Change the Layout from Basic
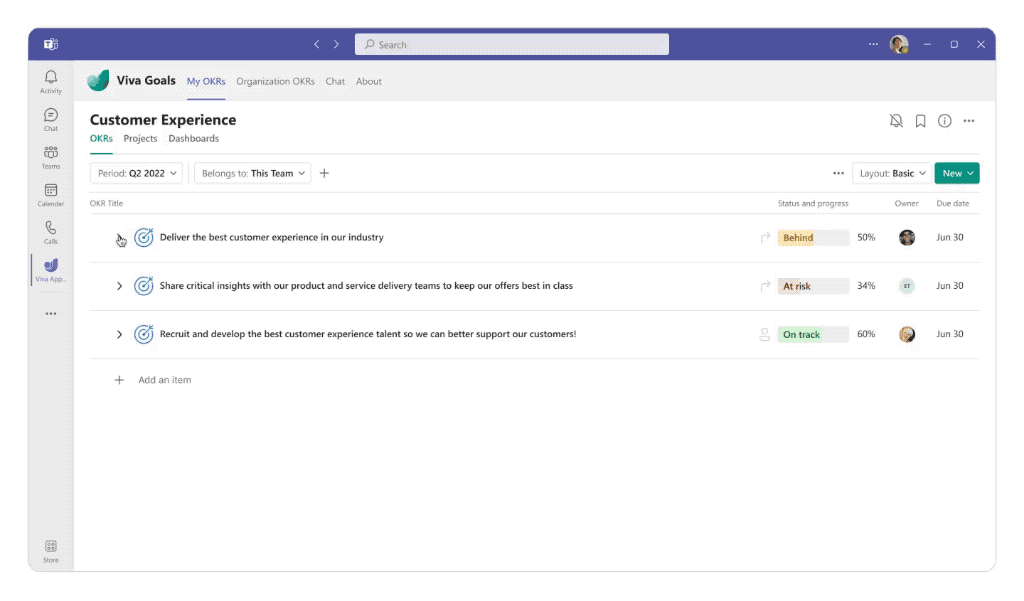The width and height of the screenshot is (1024, 601). 890,172
